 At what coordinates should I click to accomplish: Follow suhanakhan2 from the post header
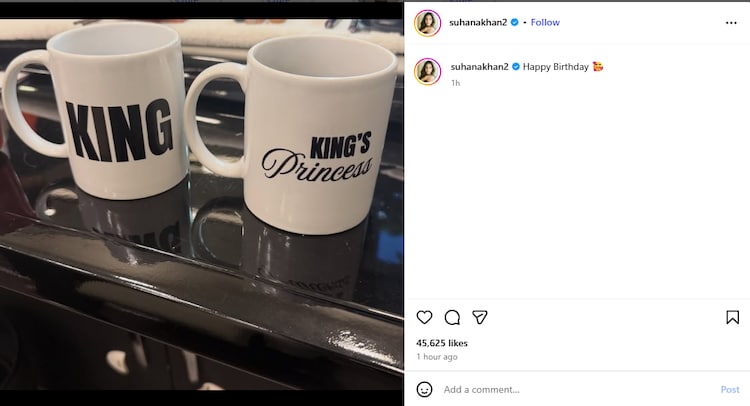pyautogui.click(x=545, y=22)
